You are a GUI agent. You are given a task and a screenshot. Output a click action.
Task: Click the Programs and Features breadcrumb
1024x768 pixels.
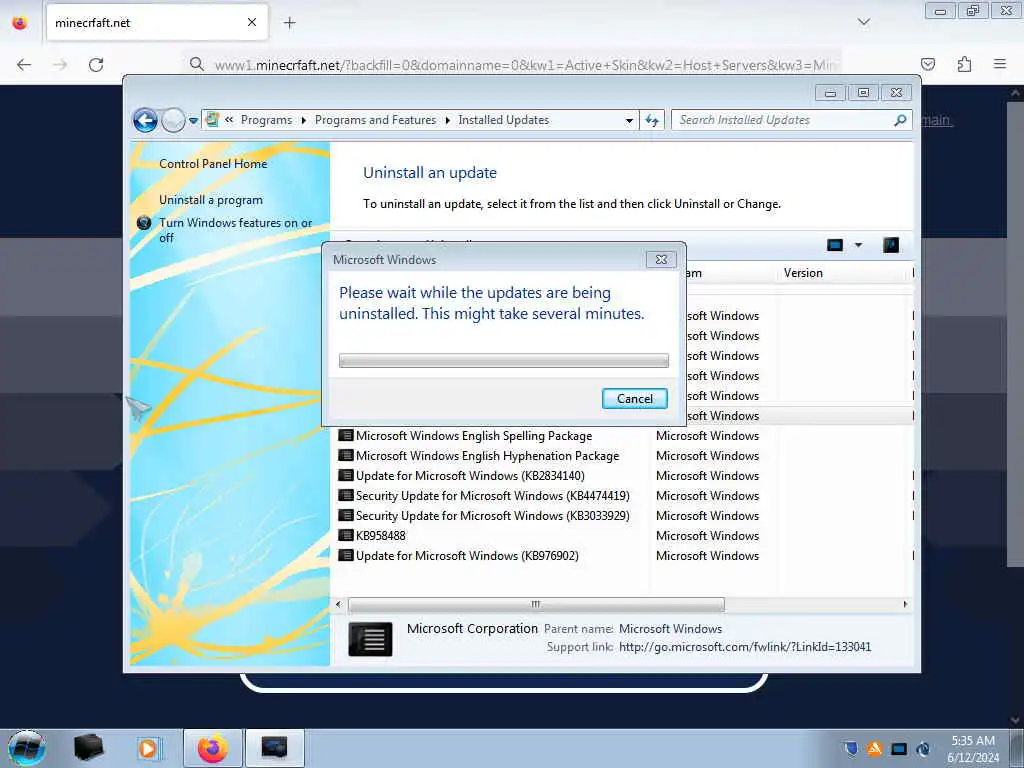pyautogui.click(x=376, y=120)
